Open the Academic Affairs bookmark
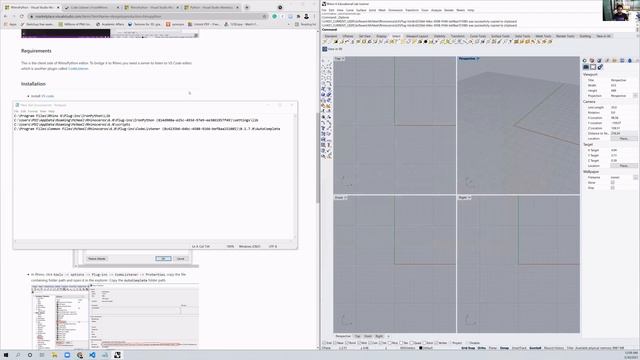Viewport: 640px width, 360px height. click(110, 24)
